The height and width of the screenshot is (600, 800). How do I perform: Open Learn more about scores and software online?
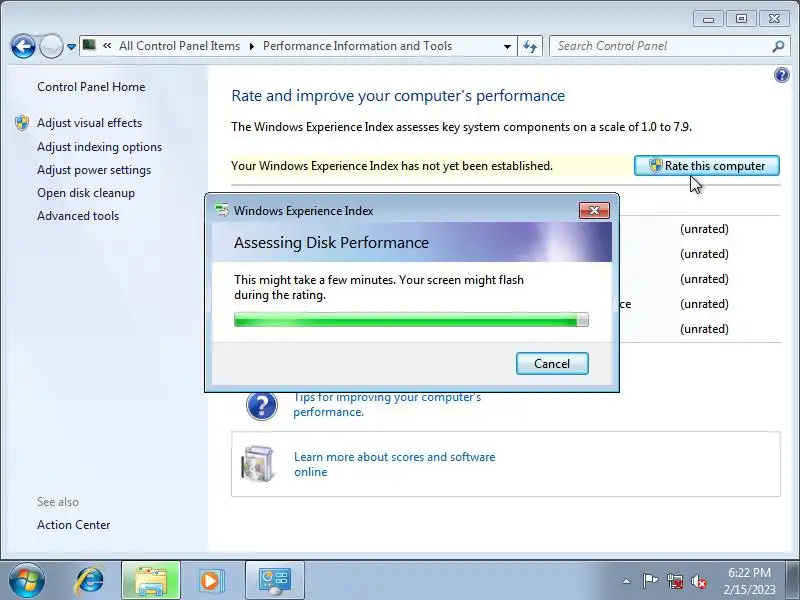click(394, 464)
